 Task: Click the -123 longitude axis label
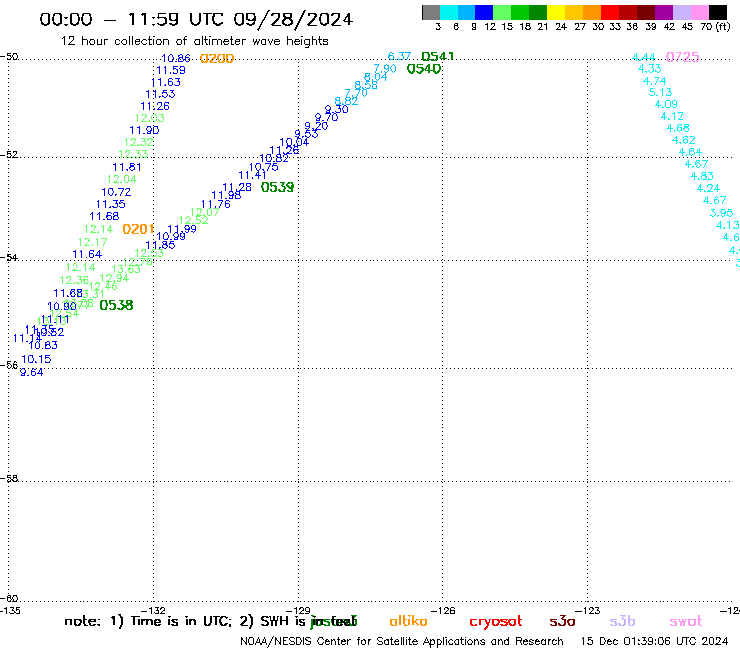click(x=588, y=610)
